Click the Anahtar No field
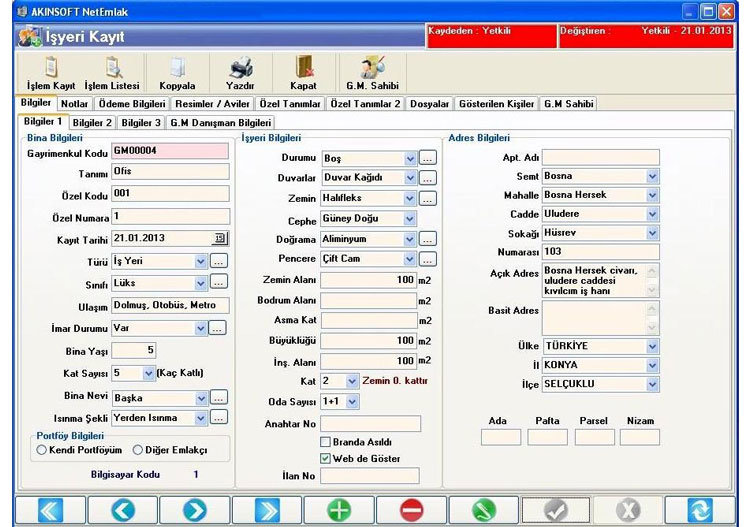This screenshot has height=527, width=750. [371, 424]
